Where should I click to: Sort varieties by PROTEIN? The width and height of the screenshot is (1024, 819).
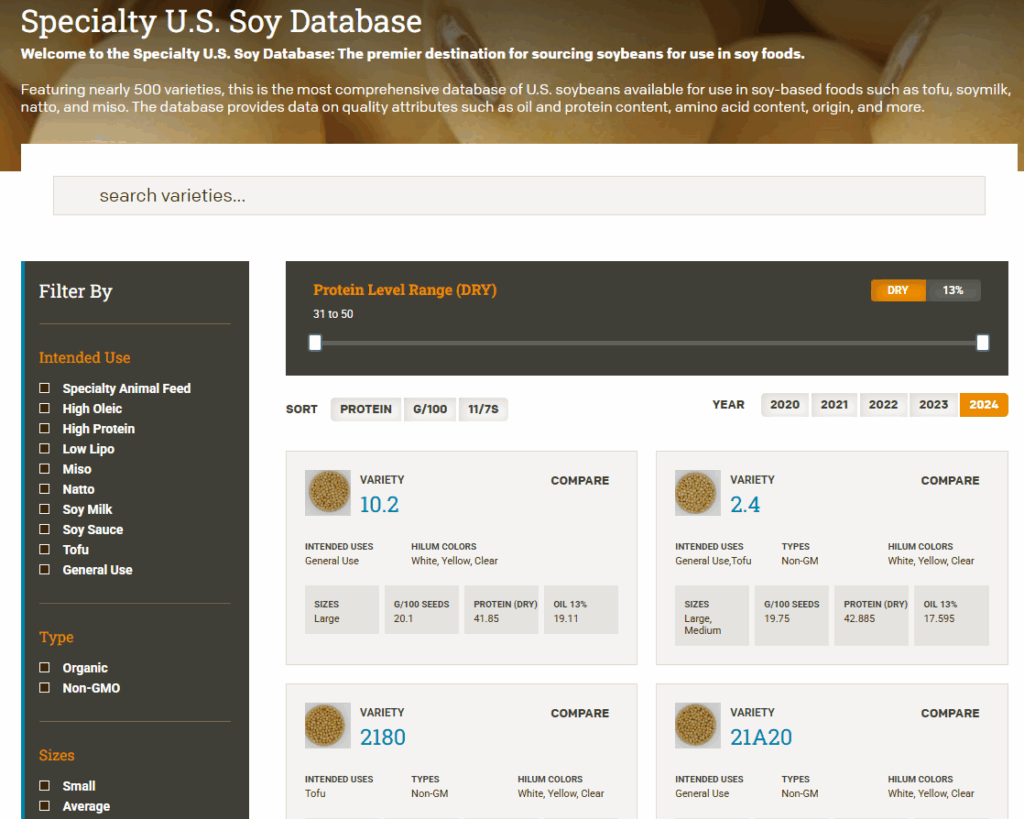point(366,409)
